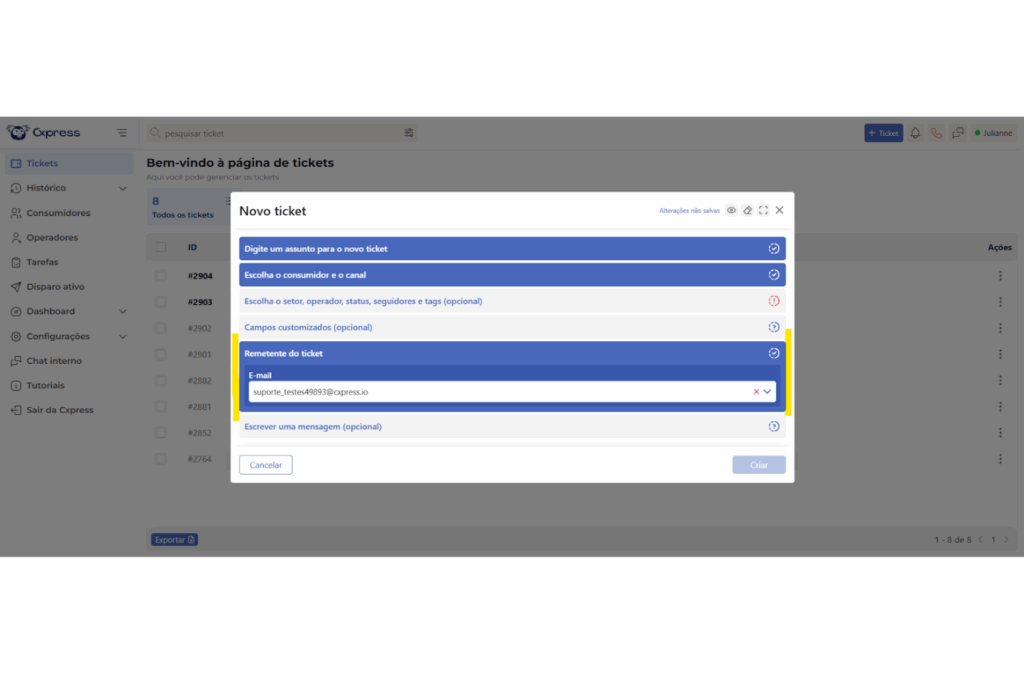
Task: Collapse sidebar with the hamburger menu icon
Action: [122, 133]
